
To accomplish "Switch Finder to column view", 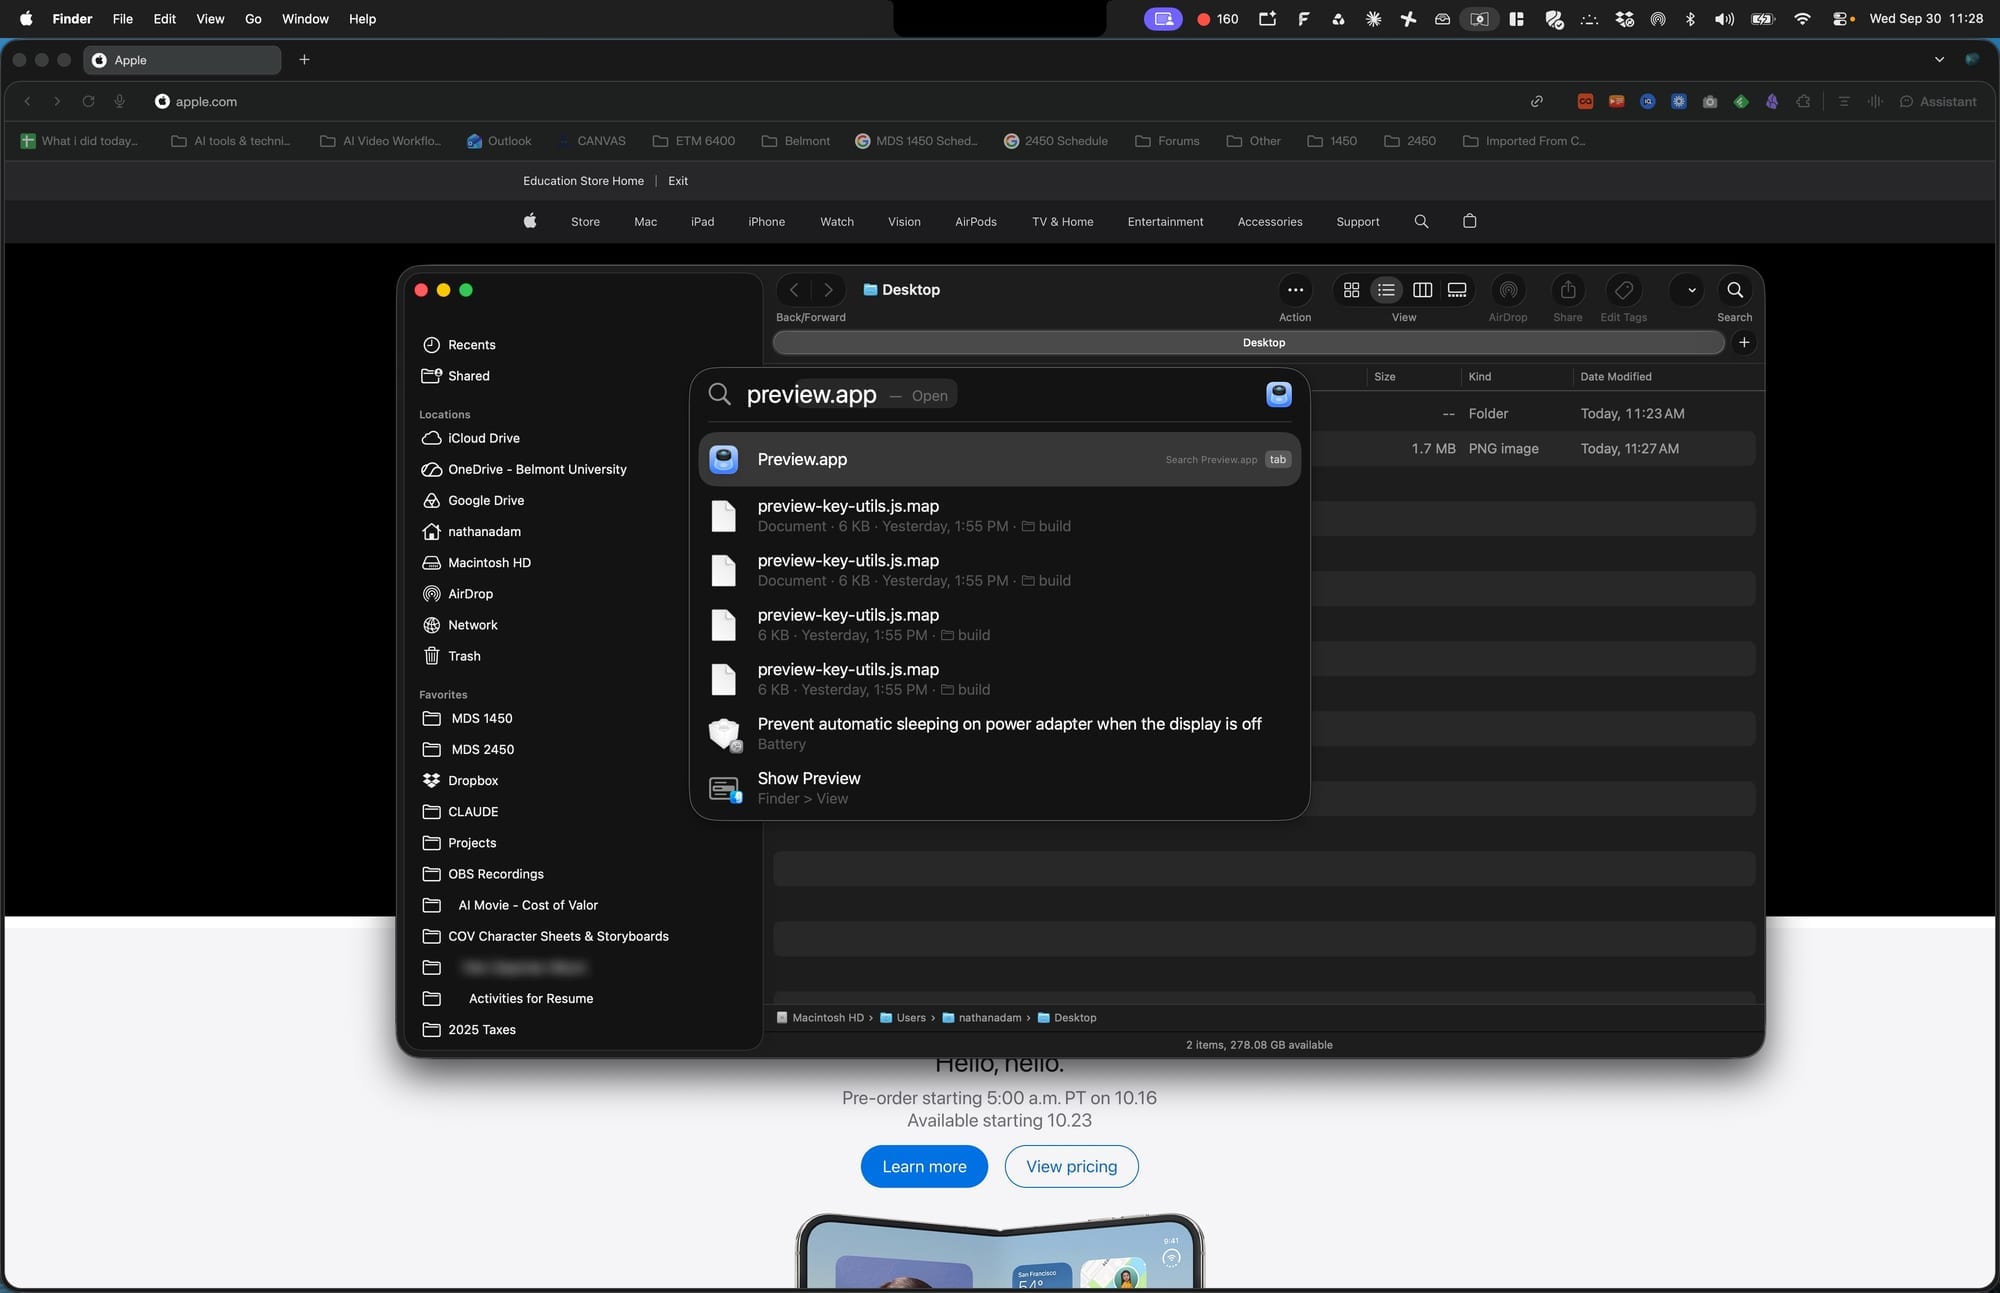I will point(1422,290).
